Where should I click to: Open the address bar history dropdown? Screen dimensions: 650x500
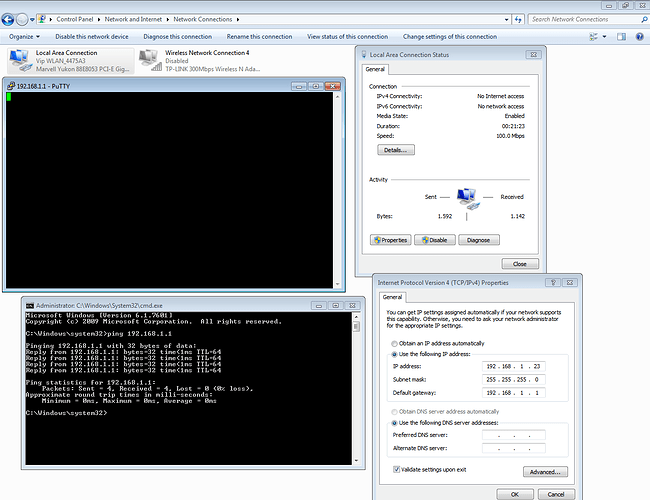coord(507,19)
